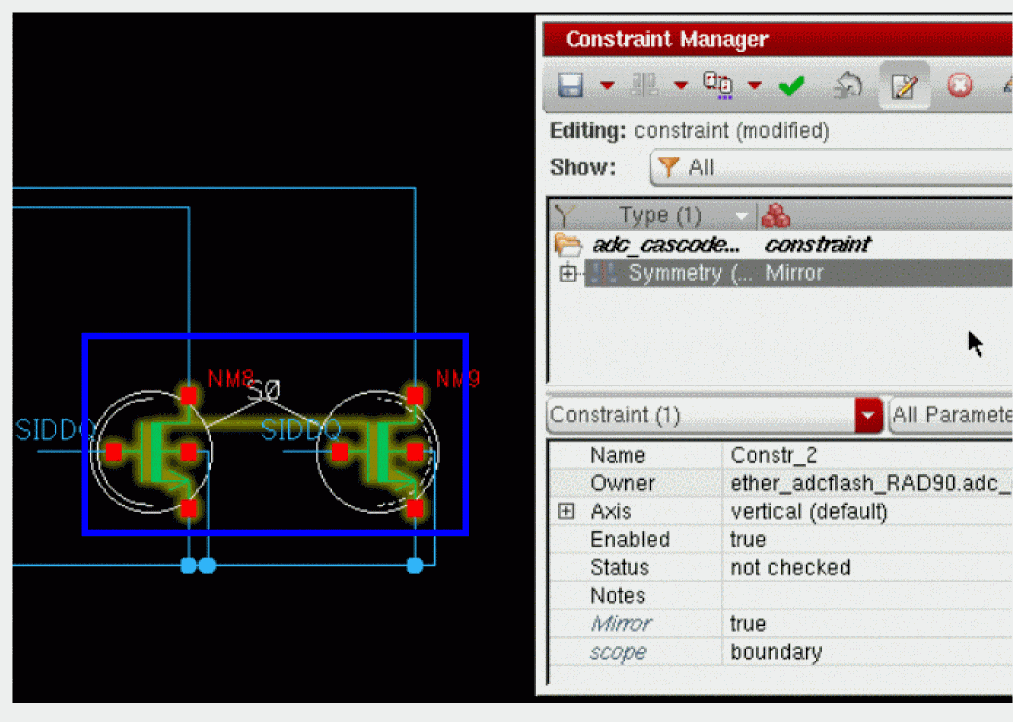The height and width of the screenshot is (722, 1013).
Task: Click the Mirror parameter value true
Action: tap(748, 624)
